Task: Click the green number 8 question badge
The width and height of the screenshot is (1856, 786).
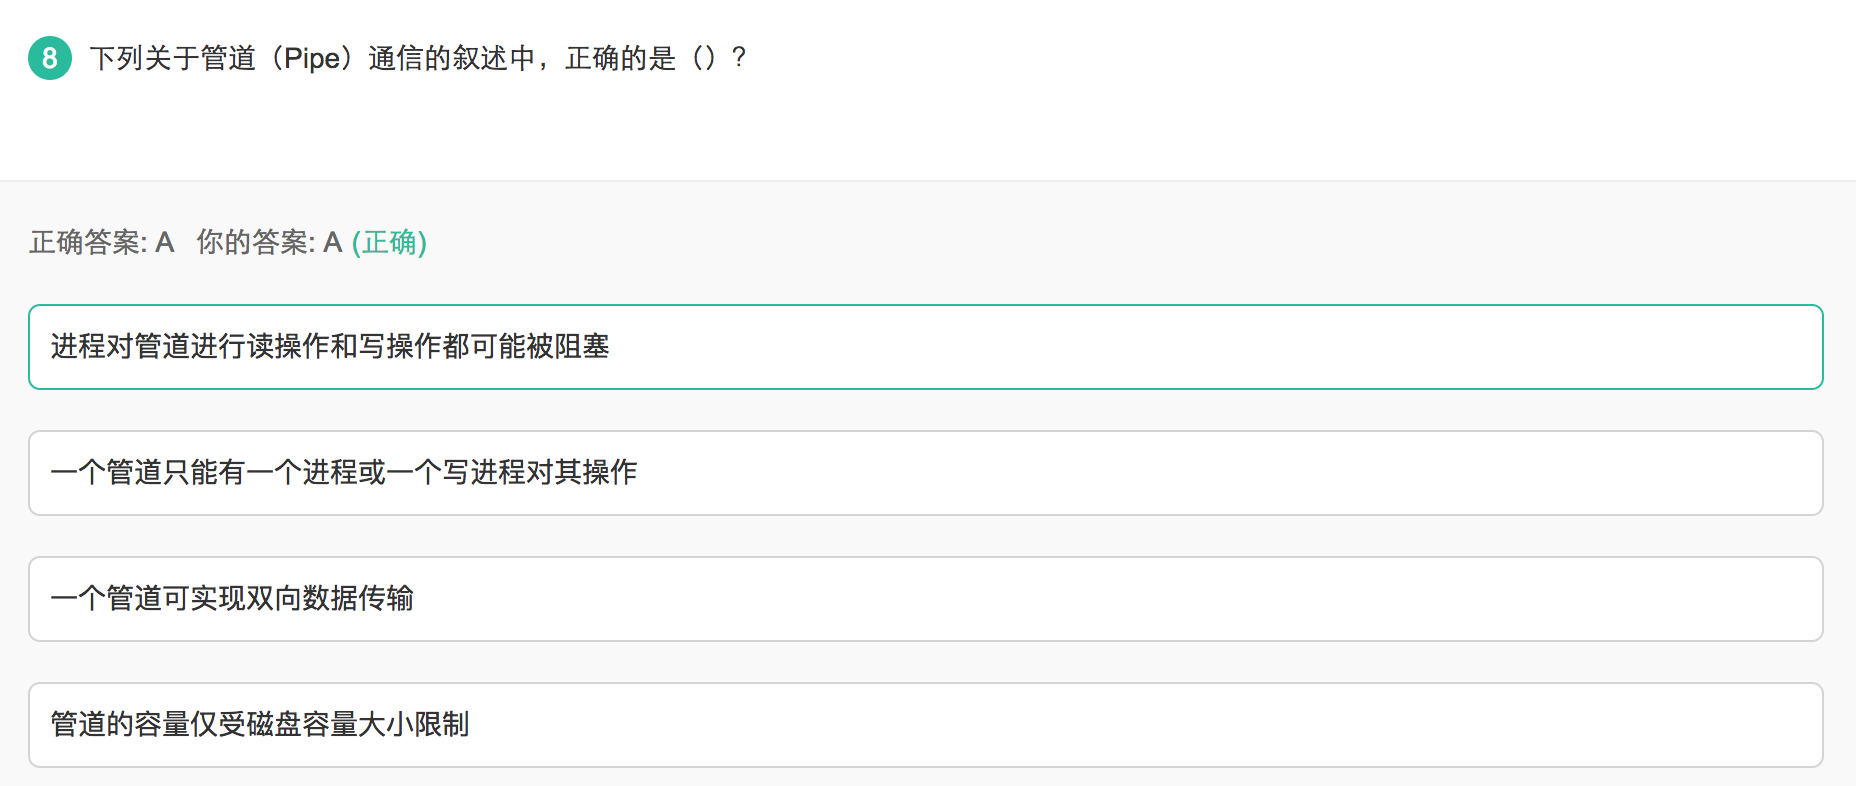Action: 49,58
